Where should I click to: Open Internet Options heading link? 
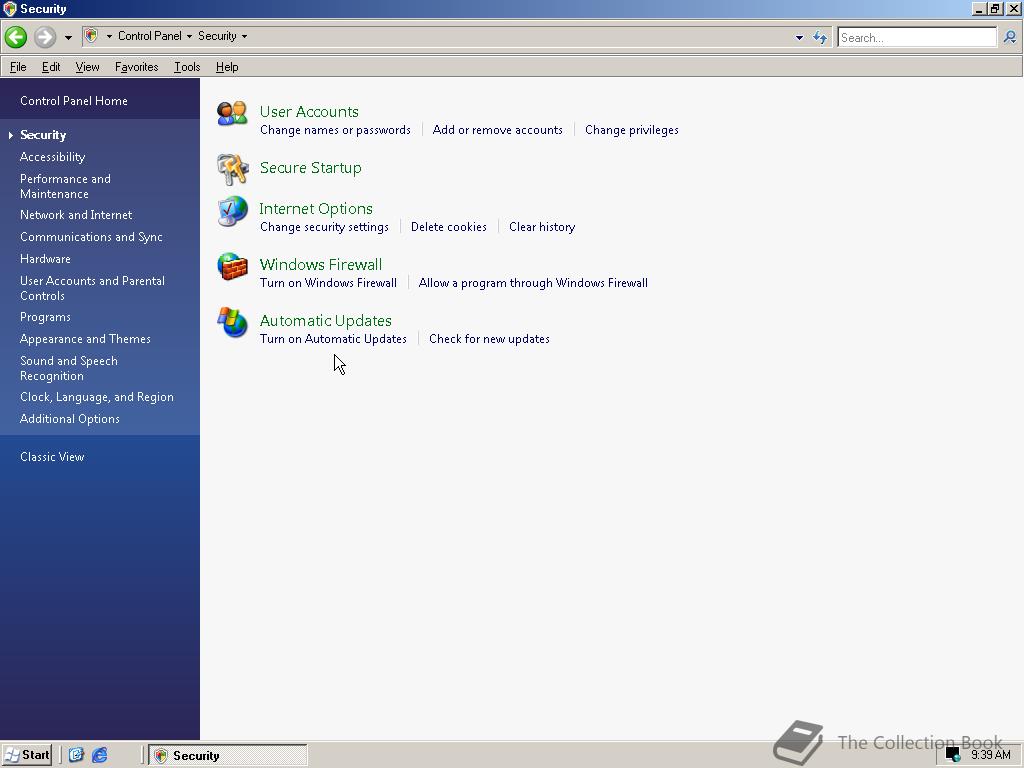tap(316, 209)
